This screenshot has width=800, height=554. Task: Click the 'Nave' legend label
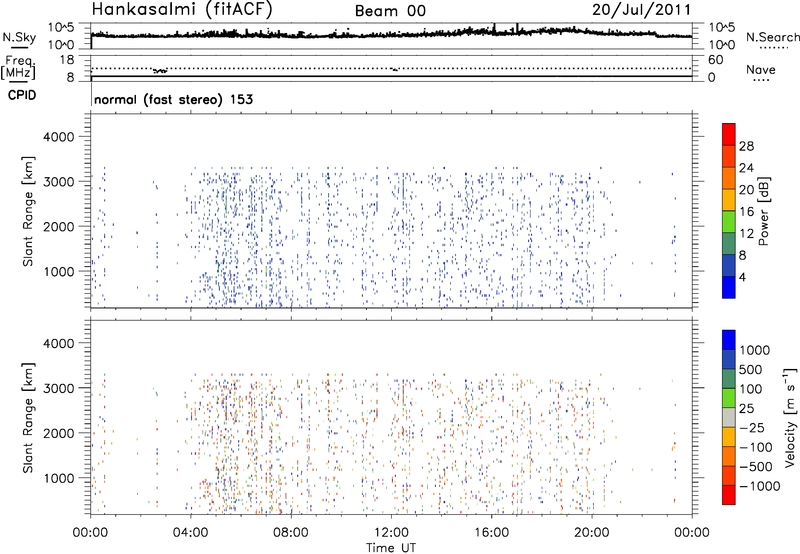click(x=761, y=69)
